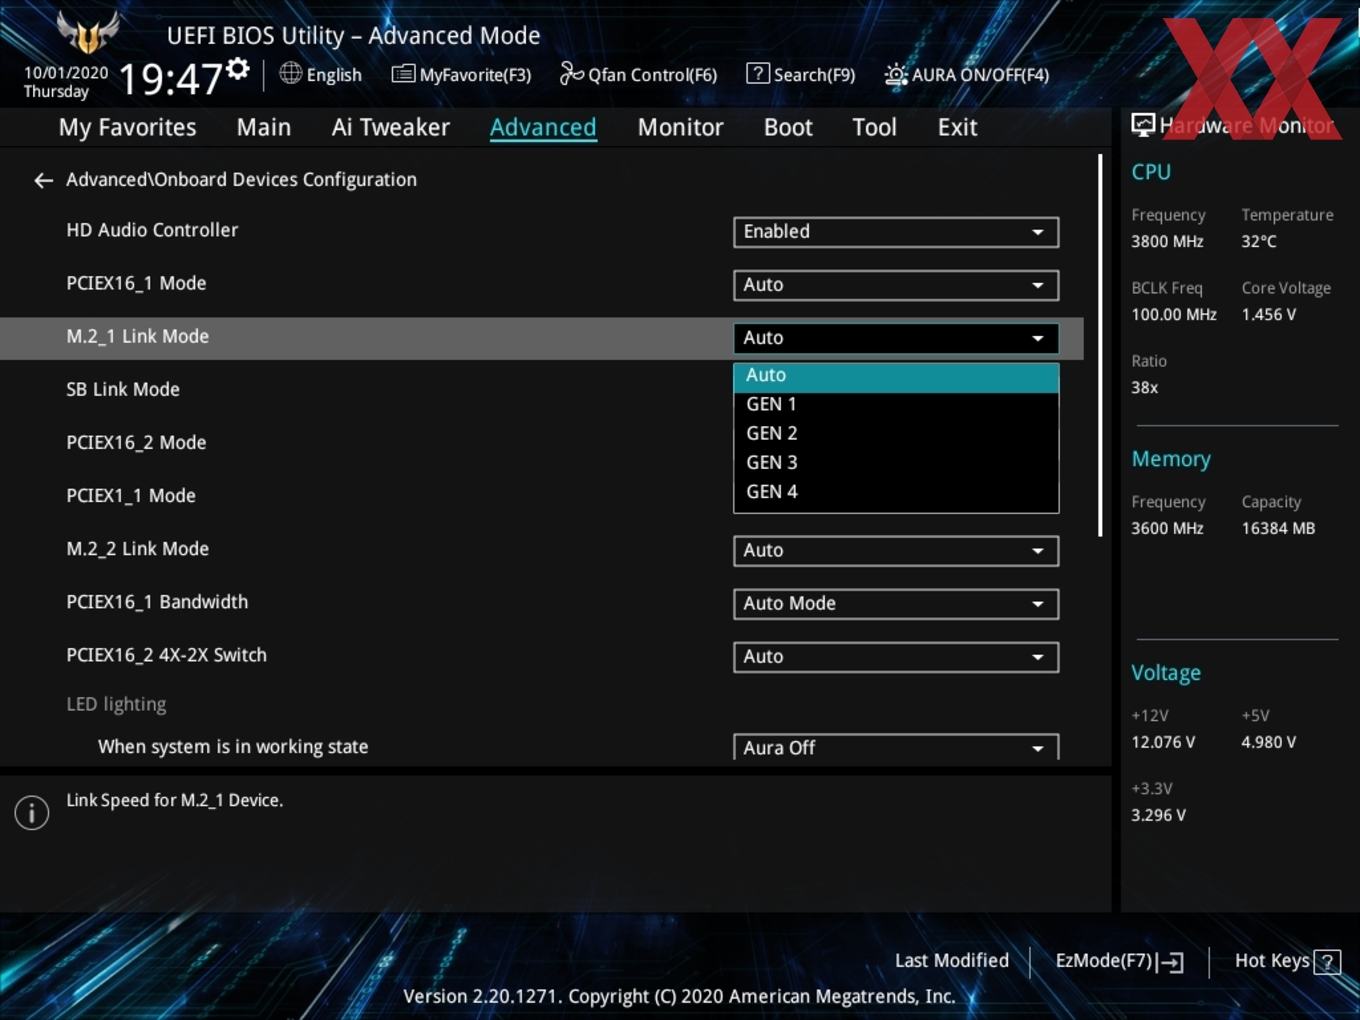Select GEN 1 option
The width and height of the screenshot is (1360, 1020).
[896, 405]
